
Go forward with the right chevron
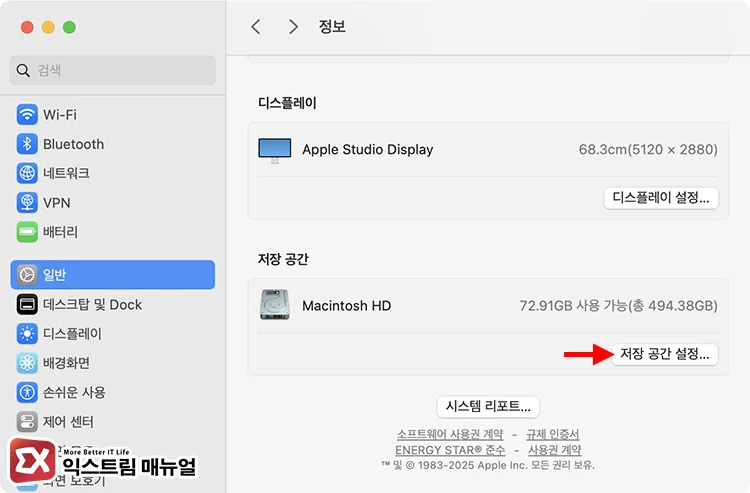293,27
